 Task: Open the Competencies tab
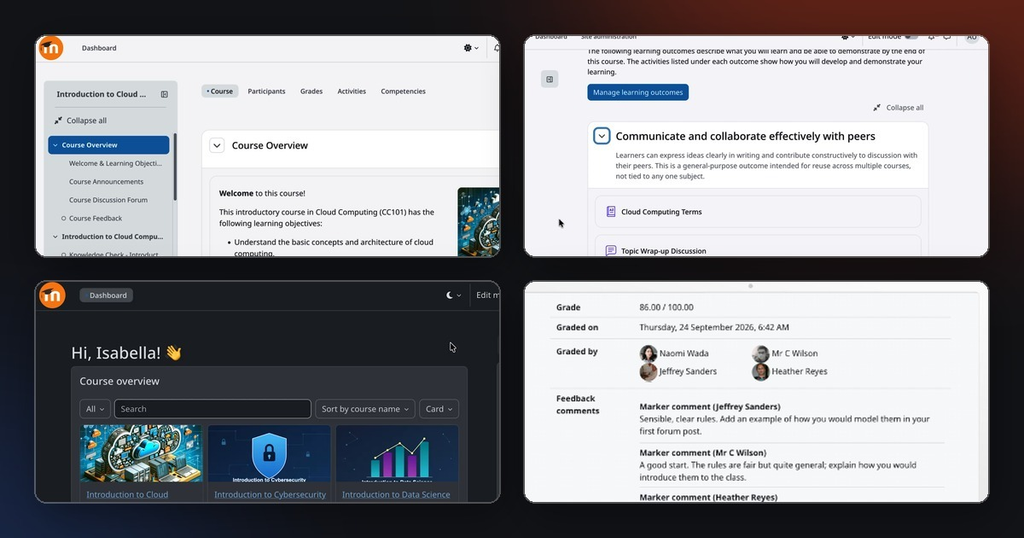click(403, 91)
